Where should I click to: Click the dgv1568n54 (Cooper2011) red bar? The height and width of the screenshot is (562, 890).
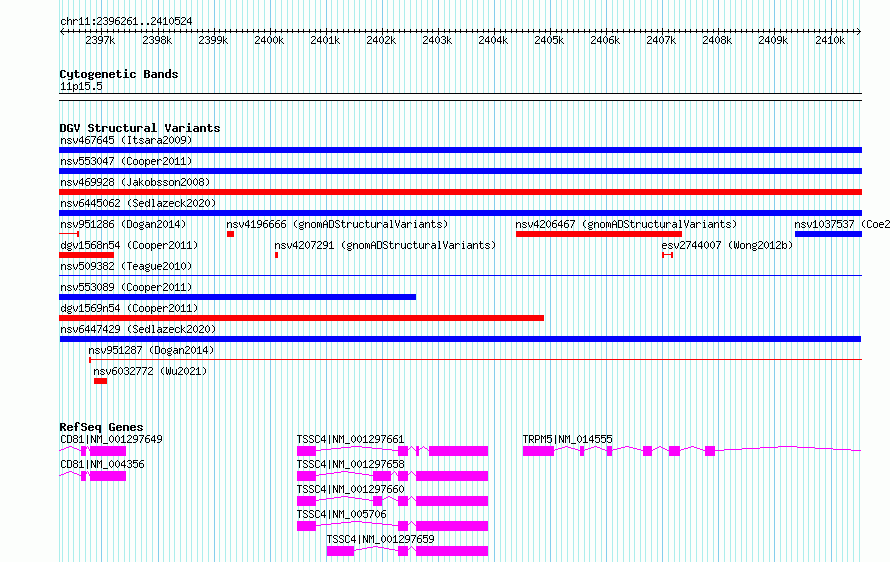(x=86, y=255)
